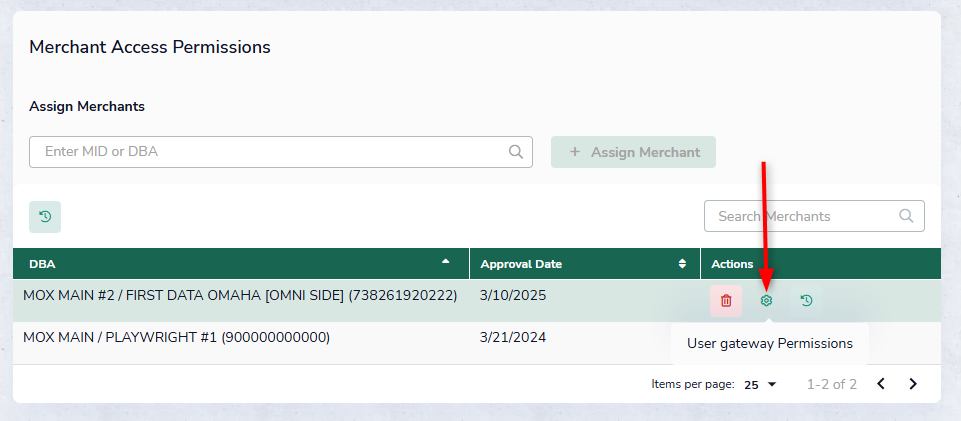
Task: Select MOX MAIN #2 / FIRST DATA OMAHA row
Action: coord(240,296)
